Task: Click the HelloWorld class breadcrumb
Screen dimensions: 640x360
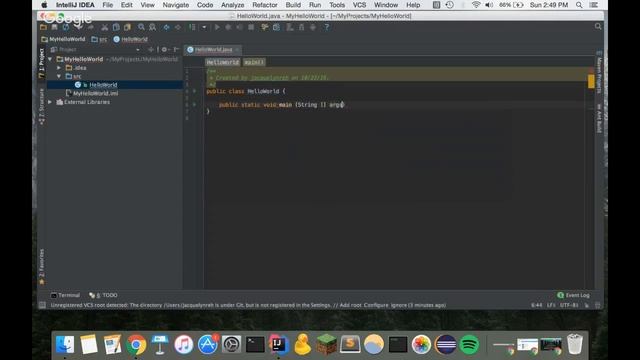Action: click(131, 39)
